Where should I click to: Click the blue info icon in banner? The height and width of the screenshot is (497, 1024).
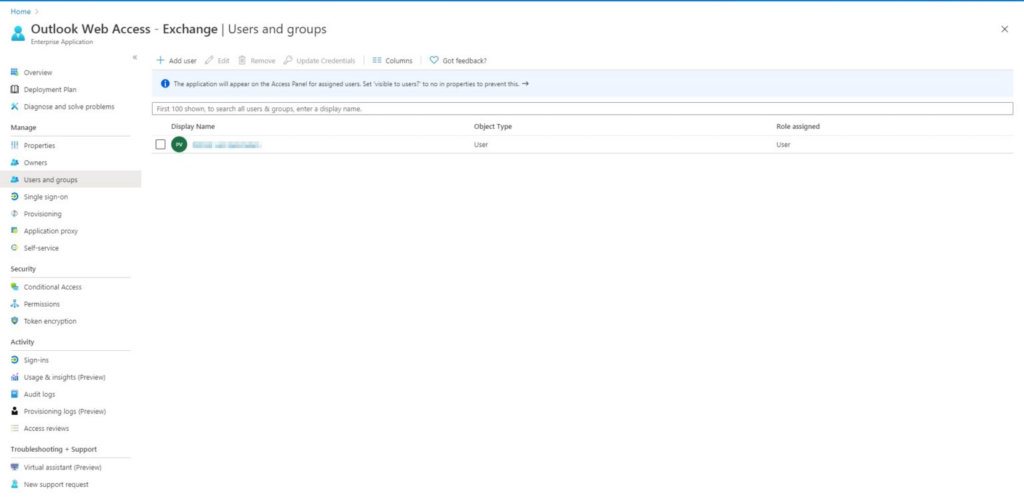pyautogui.click(x=165, y=84)
